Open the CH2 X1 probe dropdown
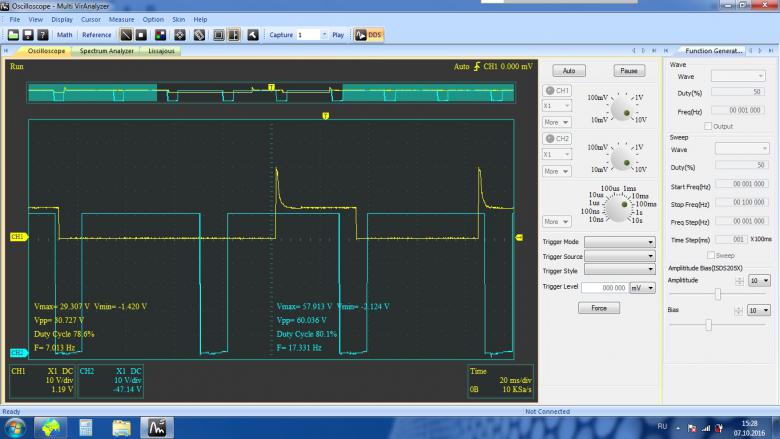This screenshot has width=780, height=439. tap(557, 155)
